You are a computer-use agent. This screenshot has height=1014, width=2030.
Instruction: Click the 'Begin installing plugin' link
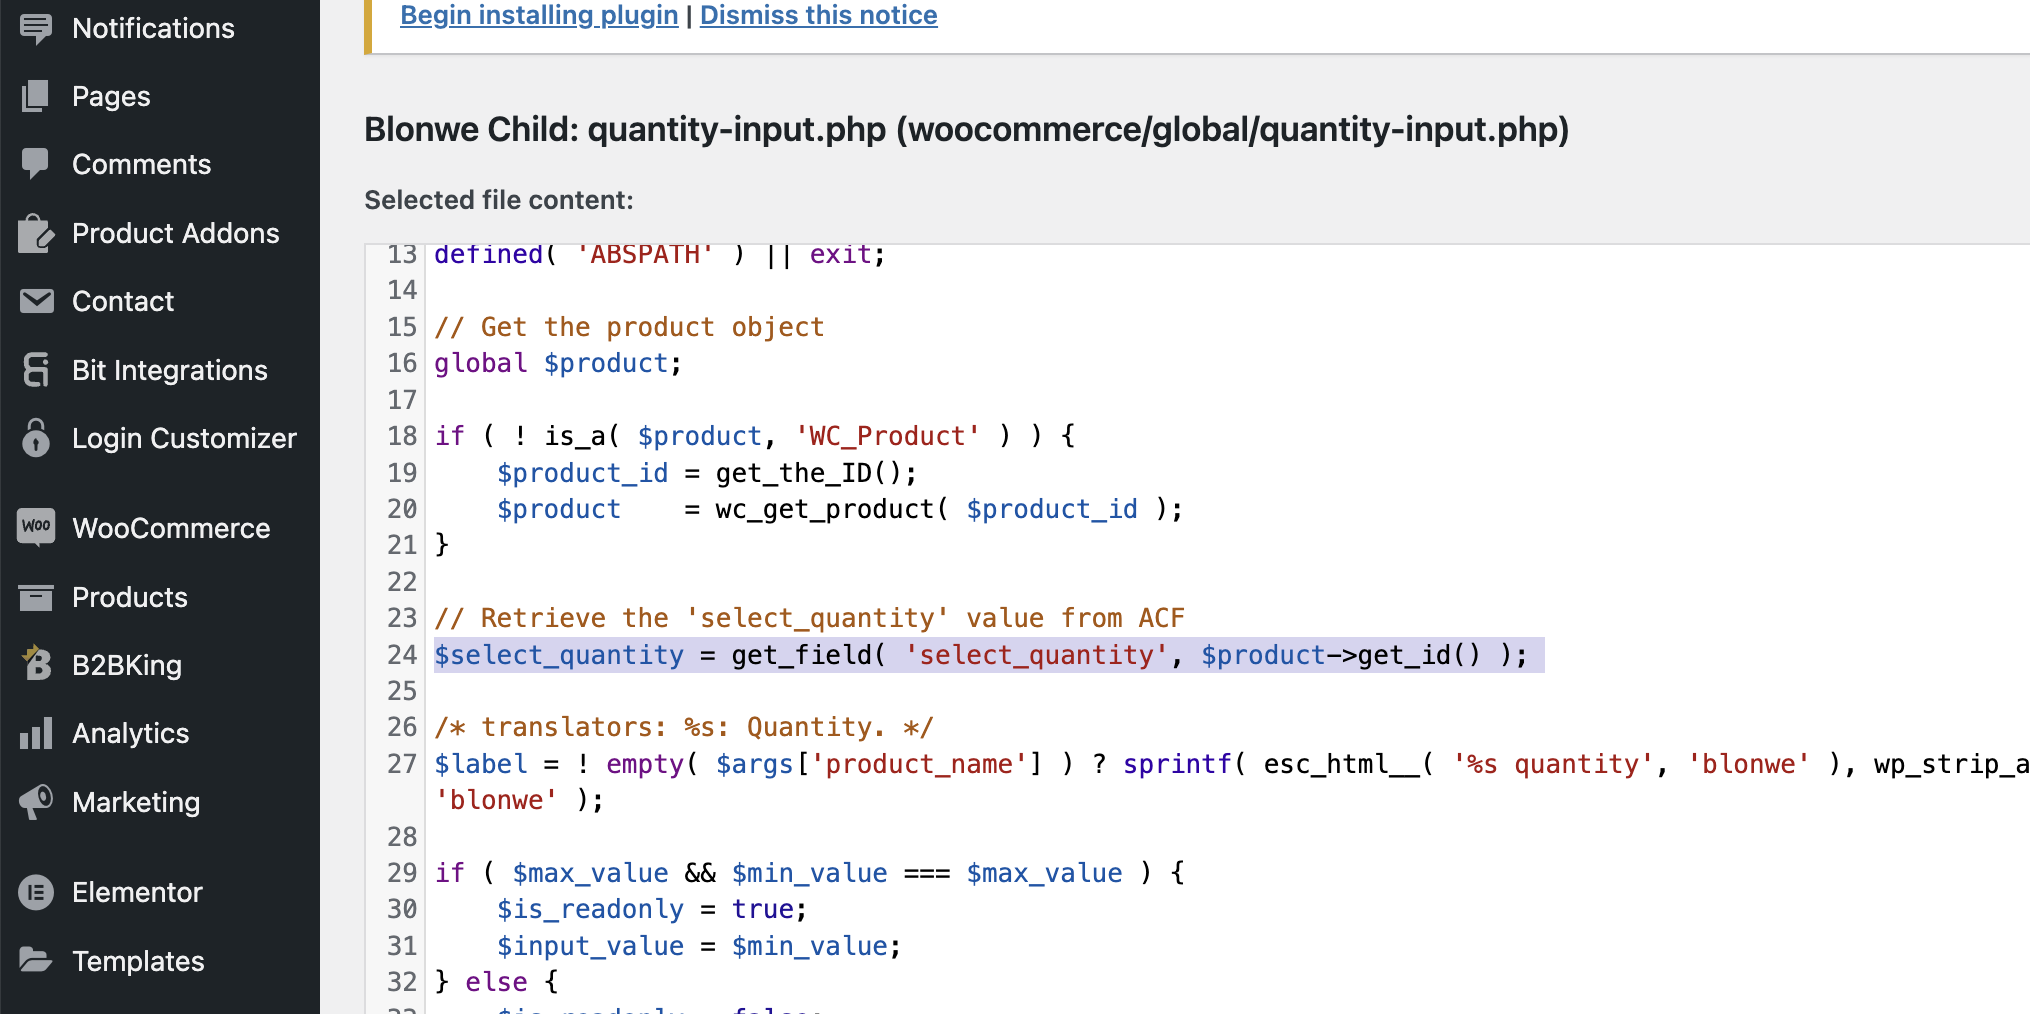[539, 15]
